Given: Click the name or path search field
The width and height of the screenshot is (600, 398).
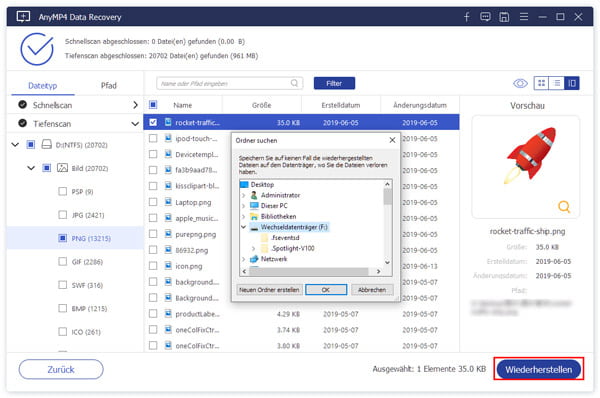Looking at the screenshot, I should tap(230, 83).
